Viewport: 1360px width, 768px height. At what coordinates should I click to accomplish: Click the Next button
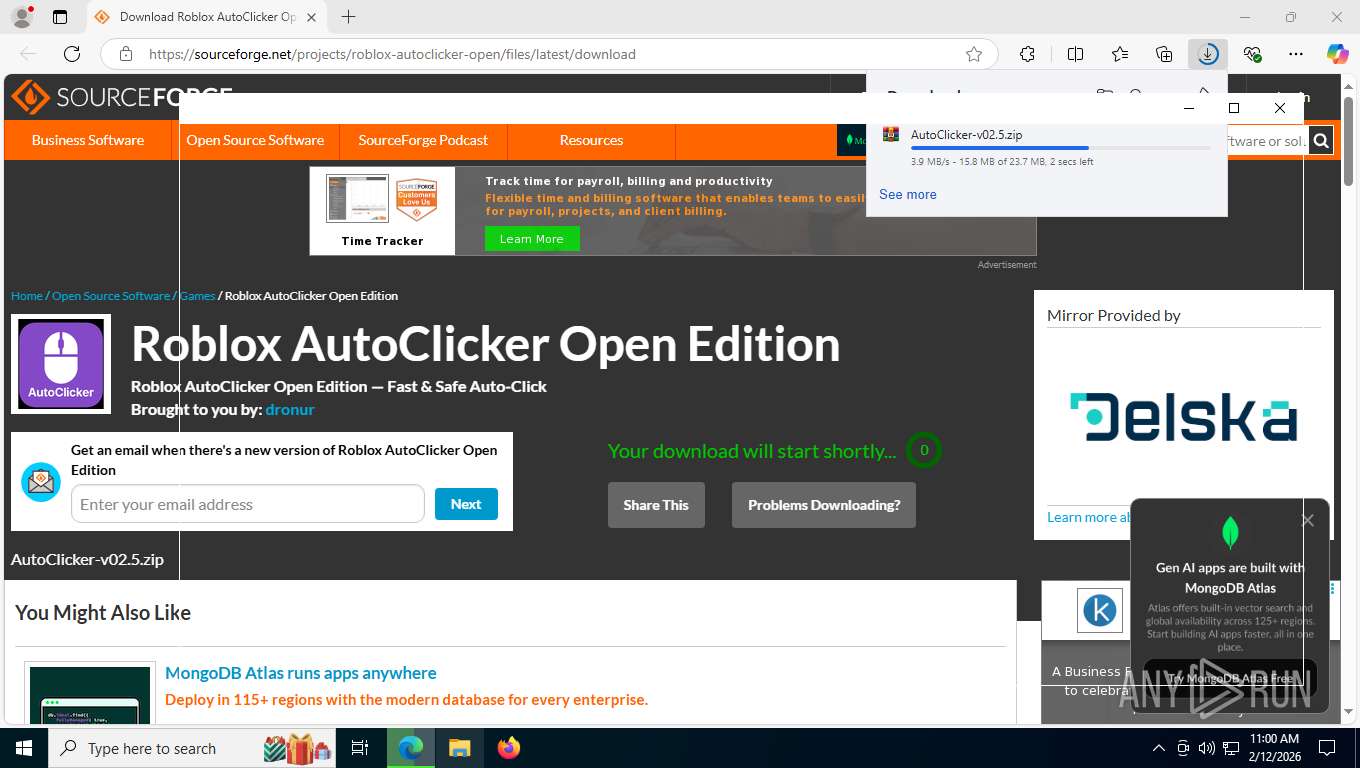coord(466,504)
